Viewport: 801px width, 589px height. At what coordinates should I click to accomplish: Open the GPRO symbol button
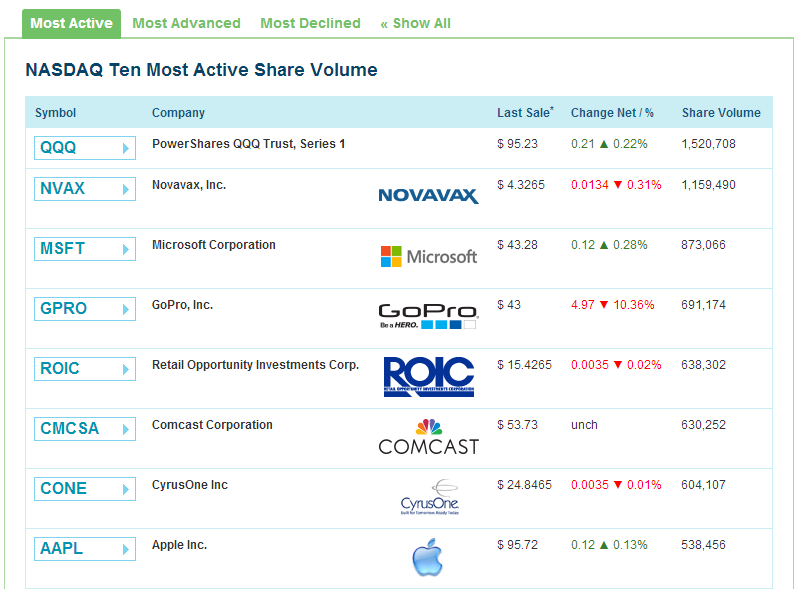[x=84, y=309]
